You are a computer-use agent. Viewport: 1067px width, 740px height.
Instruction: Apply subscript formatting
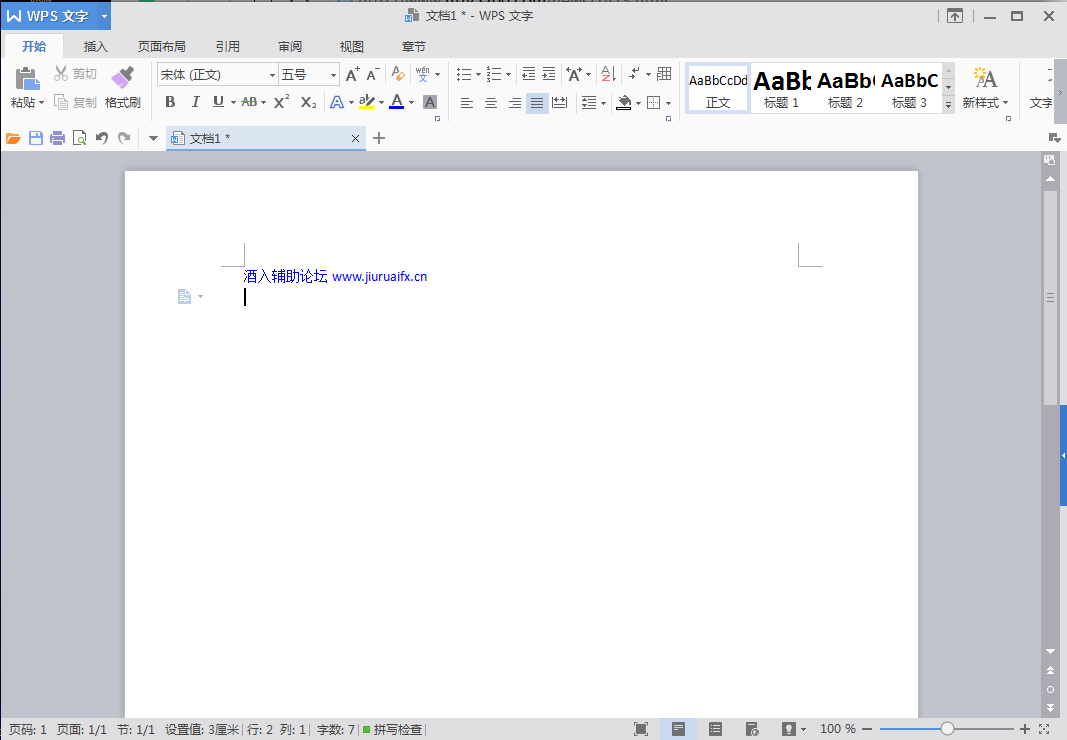[x=308, y=102]
